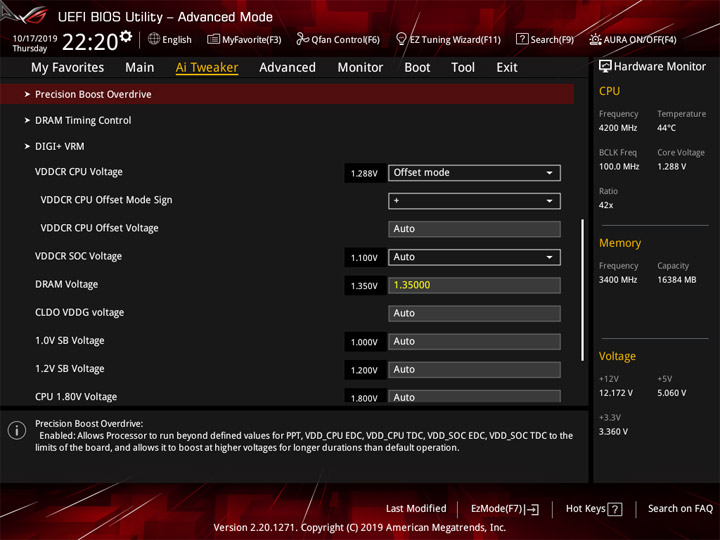Screen dimensions: 720x540
Task: Click the EZ Tuning Wizard bulb icon
Action: point(401,39)
